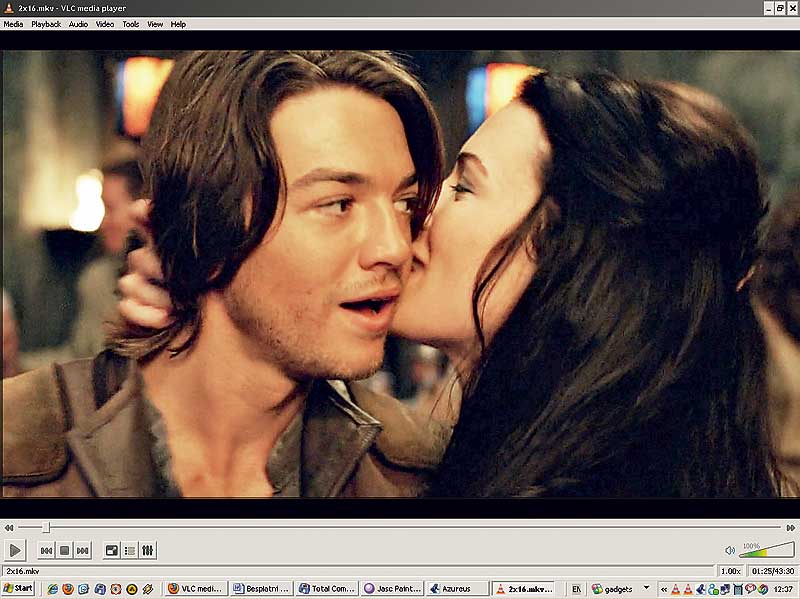Image resolution: width=800 pixels, height=599 pixels.
Task: Click the video display area
Action: click(400, 273)
